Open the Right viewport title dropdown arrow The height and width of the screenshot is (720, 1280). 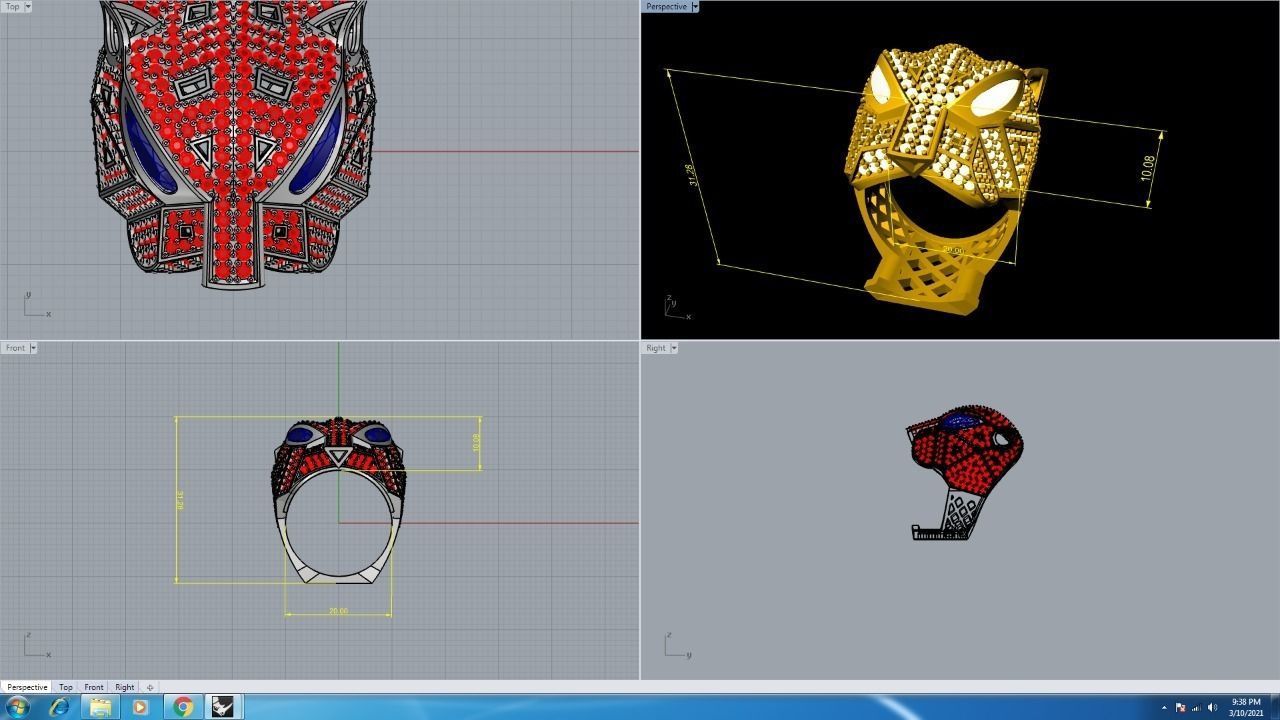[x=673, y=348]
